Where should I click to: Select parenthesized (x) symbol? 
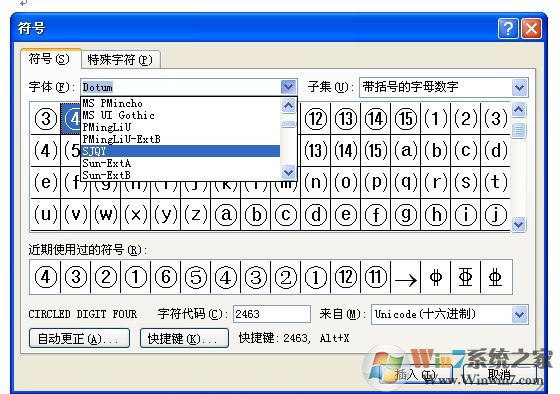click(x=136, y=214)
